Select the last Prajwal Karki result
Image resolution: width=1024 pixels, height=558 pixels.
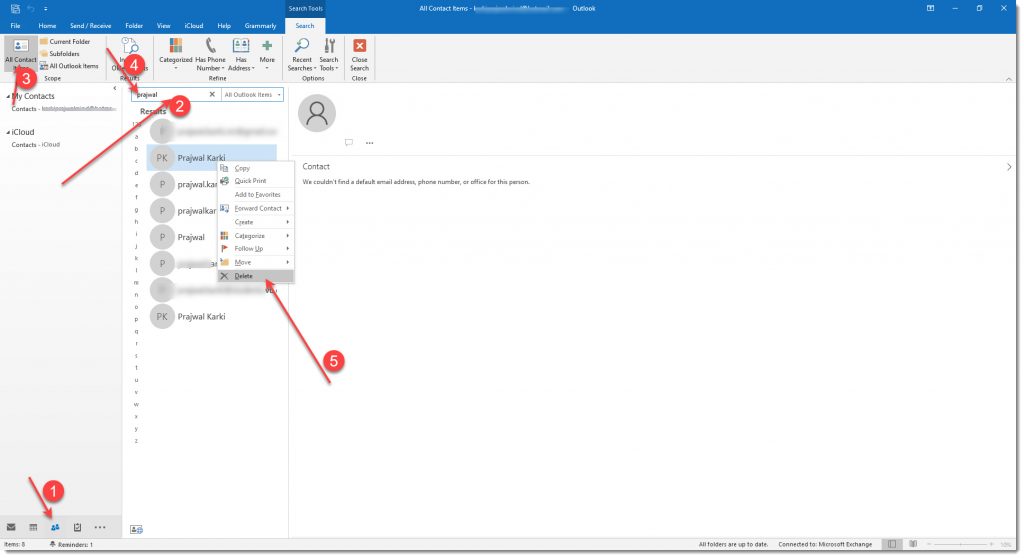pos(212,317)
